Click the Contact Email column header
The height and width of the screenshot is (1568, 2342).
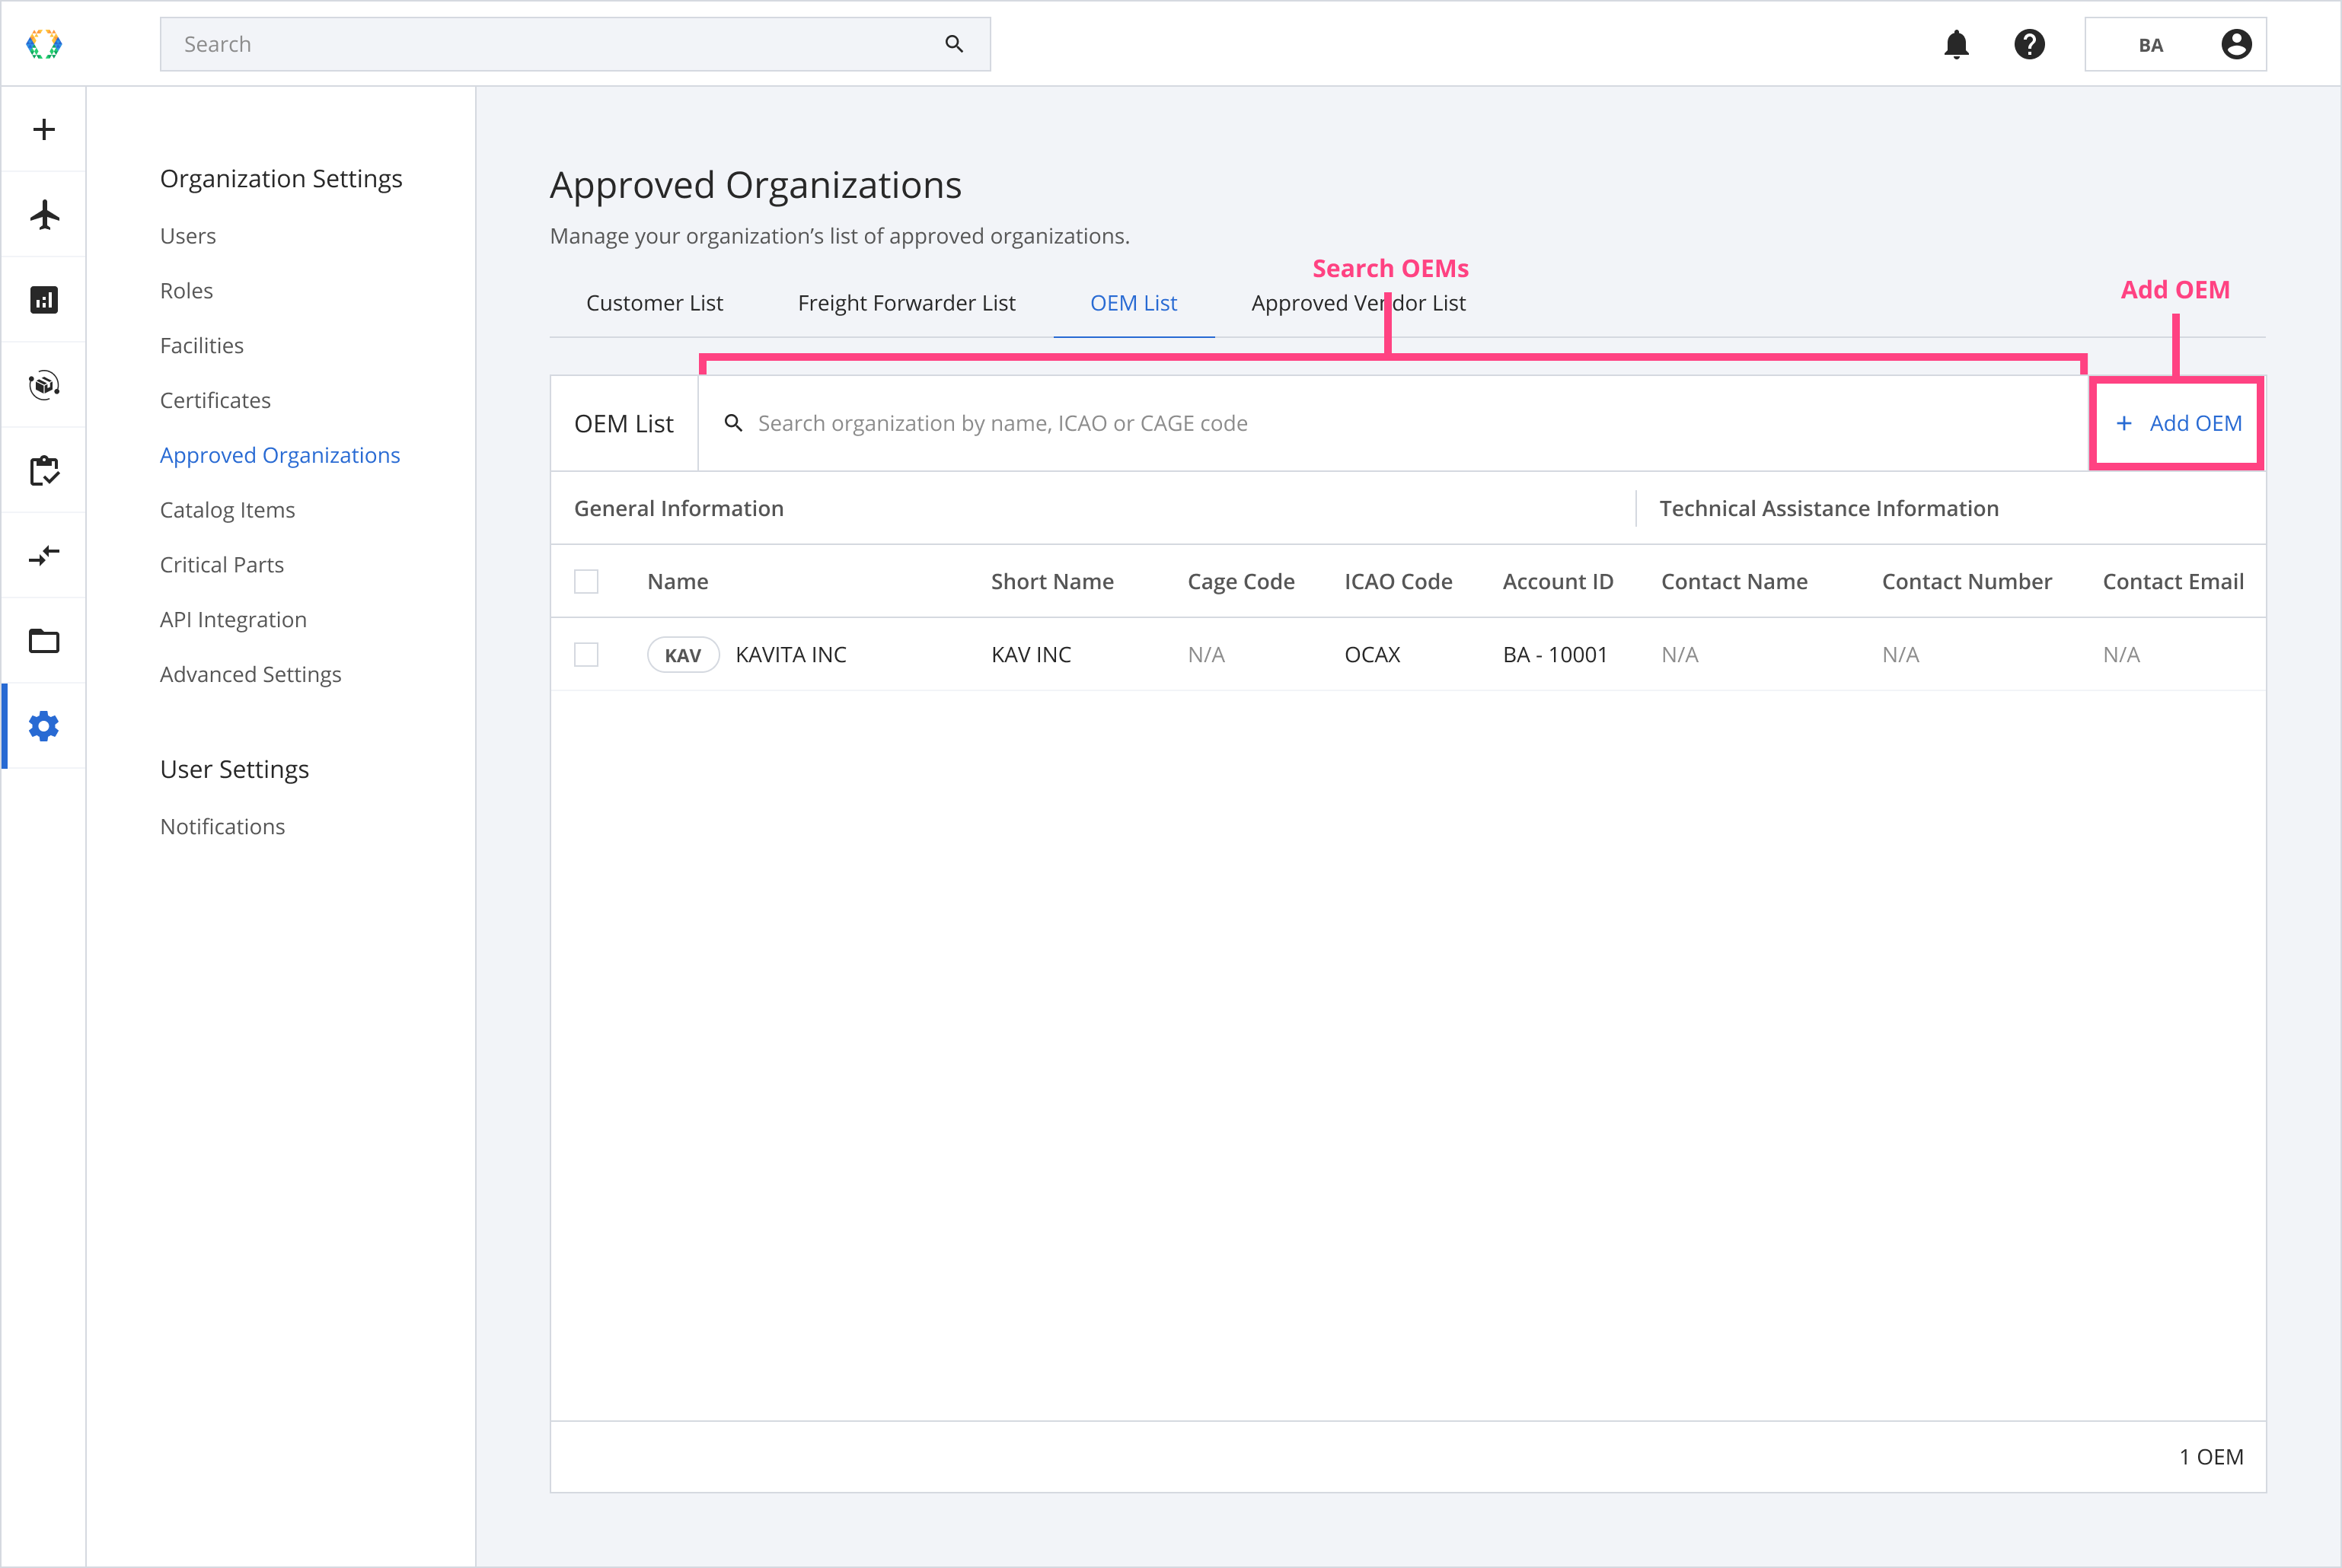click(x=2173, y=582)
